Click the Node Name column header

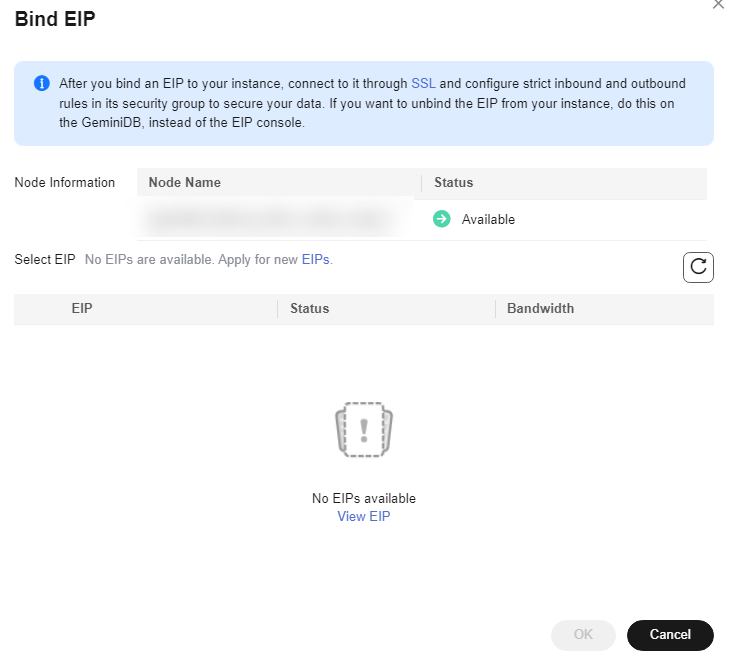(185, 183)
